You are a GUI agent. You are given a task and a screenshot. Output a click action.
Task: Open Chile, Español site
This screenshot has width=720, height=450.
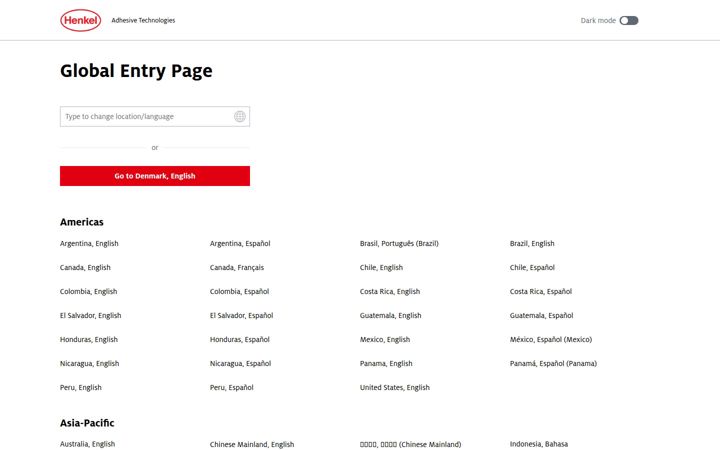point(532,267)
